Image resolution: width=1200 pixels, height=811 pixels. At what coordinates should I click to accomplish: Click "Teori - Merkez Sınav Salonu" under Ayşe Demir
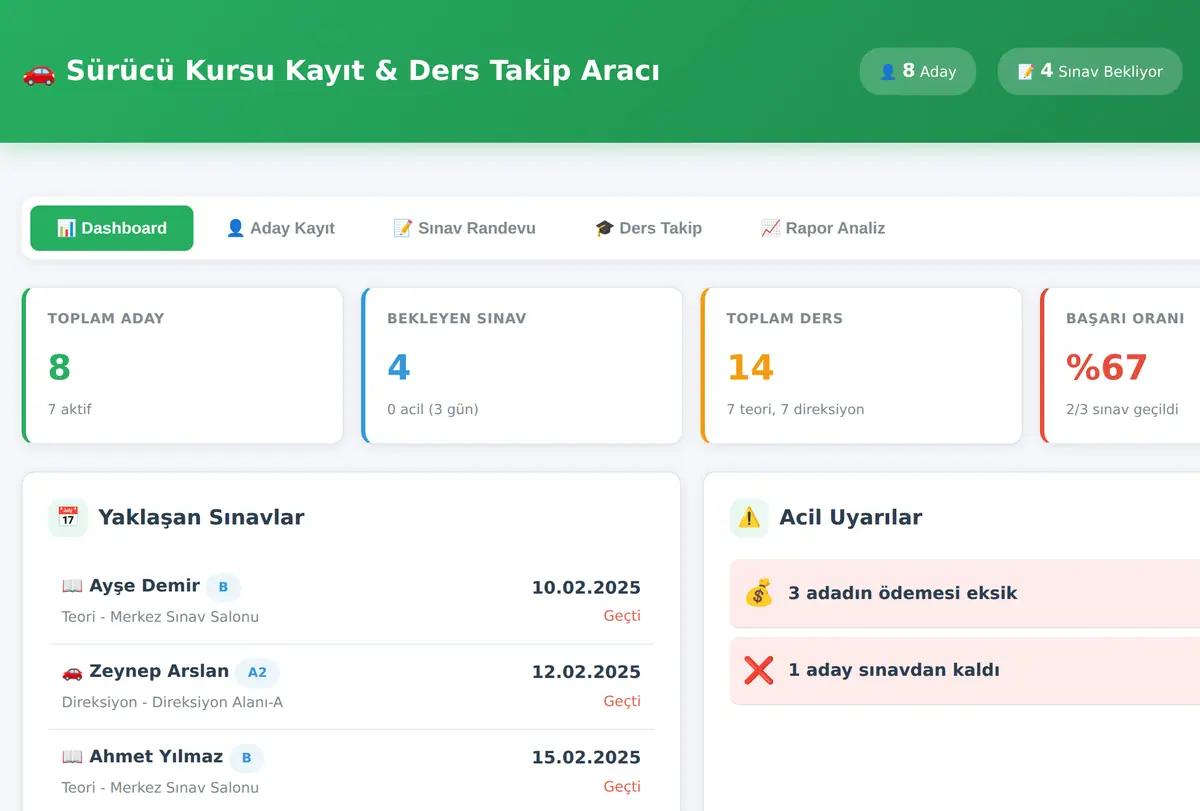pos(160,617)
